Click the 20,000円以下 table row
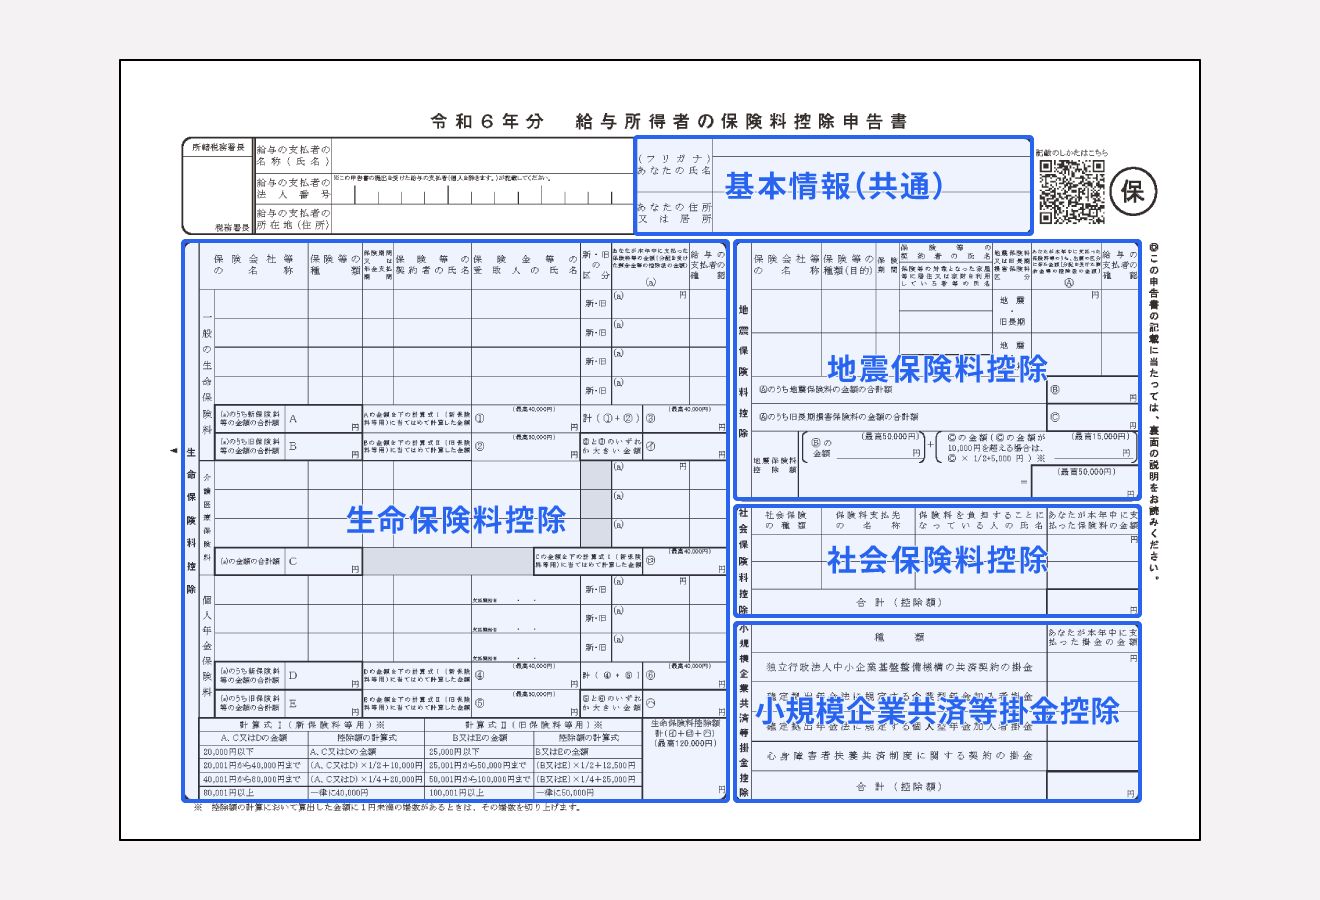This screenshot has width=1320, height=900. [x=312, y=751]
